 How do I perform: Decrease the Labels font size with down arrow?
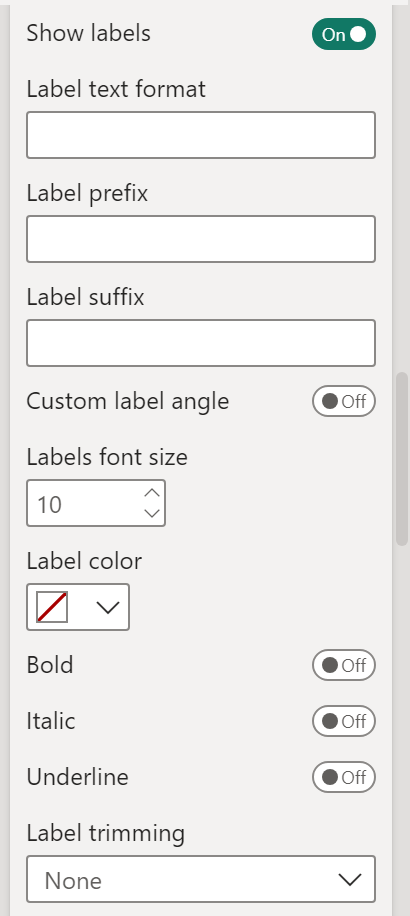coord(152,513)
